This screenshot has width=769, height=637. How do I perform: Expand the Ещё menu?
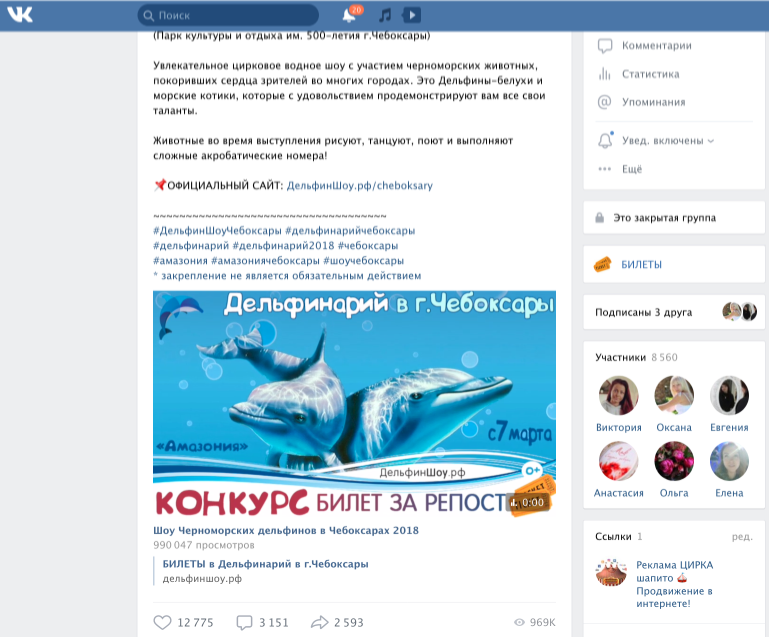632,169
